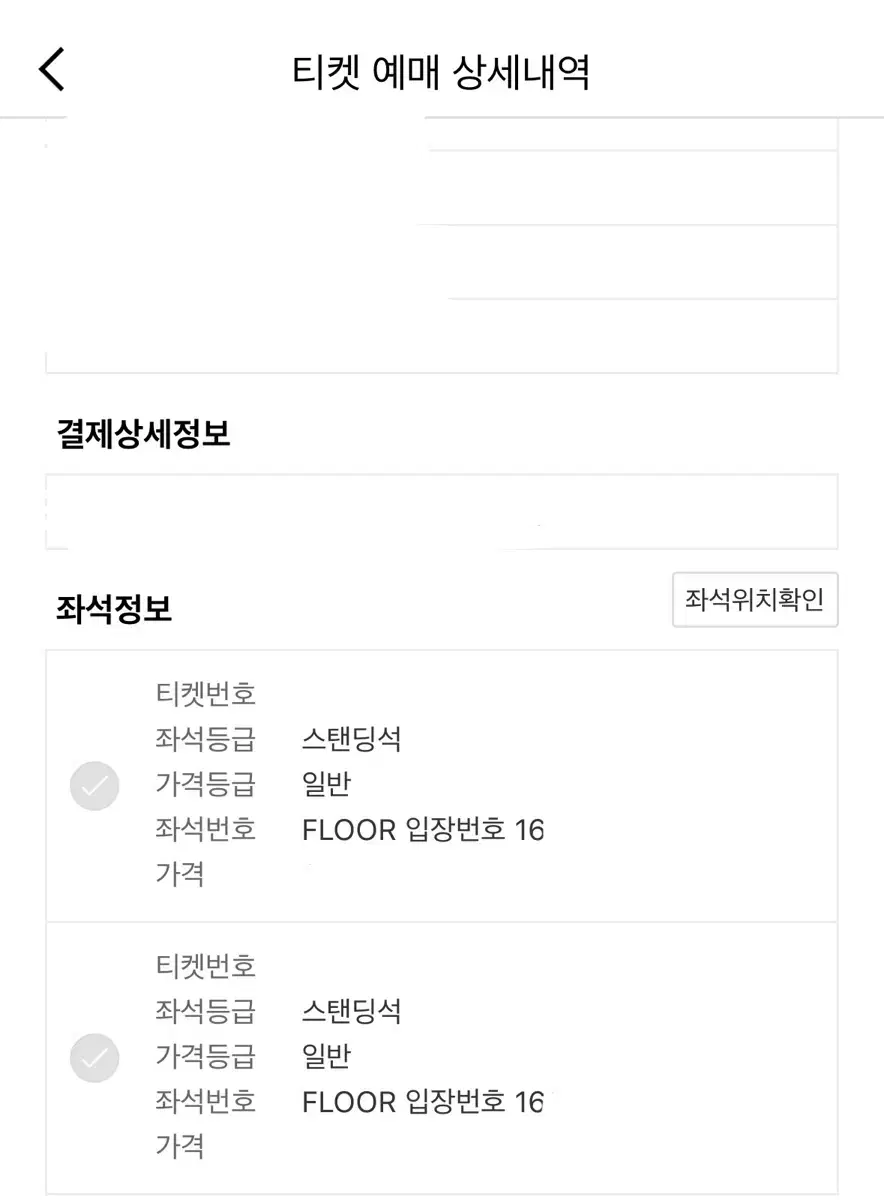
Task: Select 일반 price grade in first ticket
Action: pyautogui.click(x=326, y=784)
